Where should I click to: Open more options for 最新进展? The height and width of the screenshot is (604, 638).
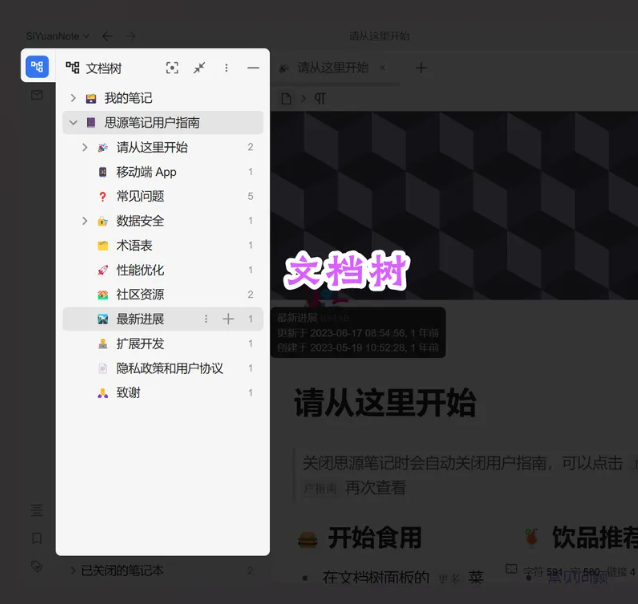[206, 319]
